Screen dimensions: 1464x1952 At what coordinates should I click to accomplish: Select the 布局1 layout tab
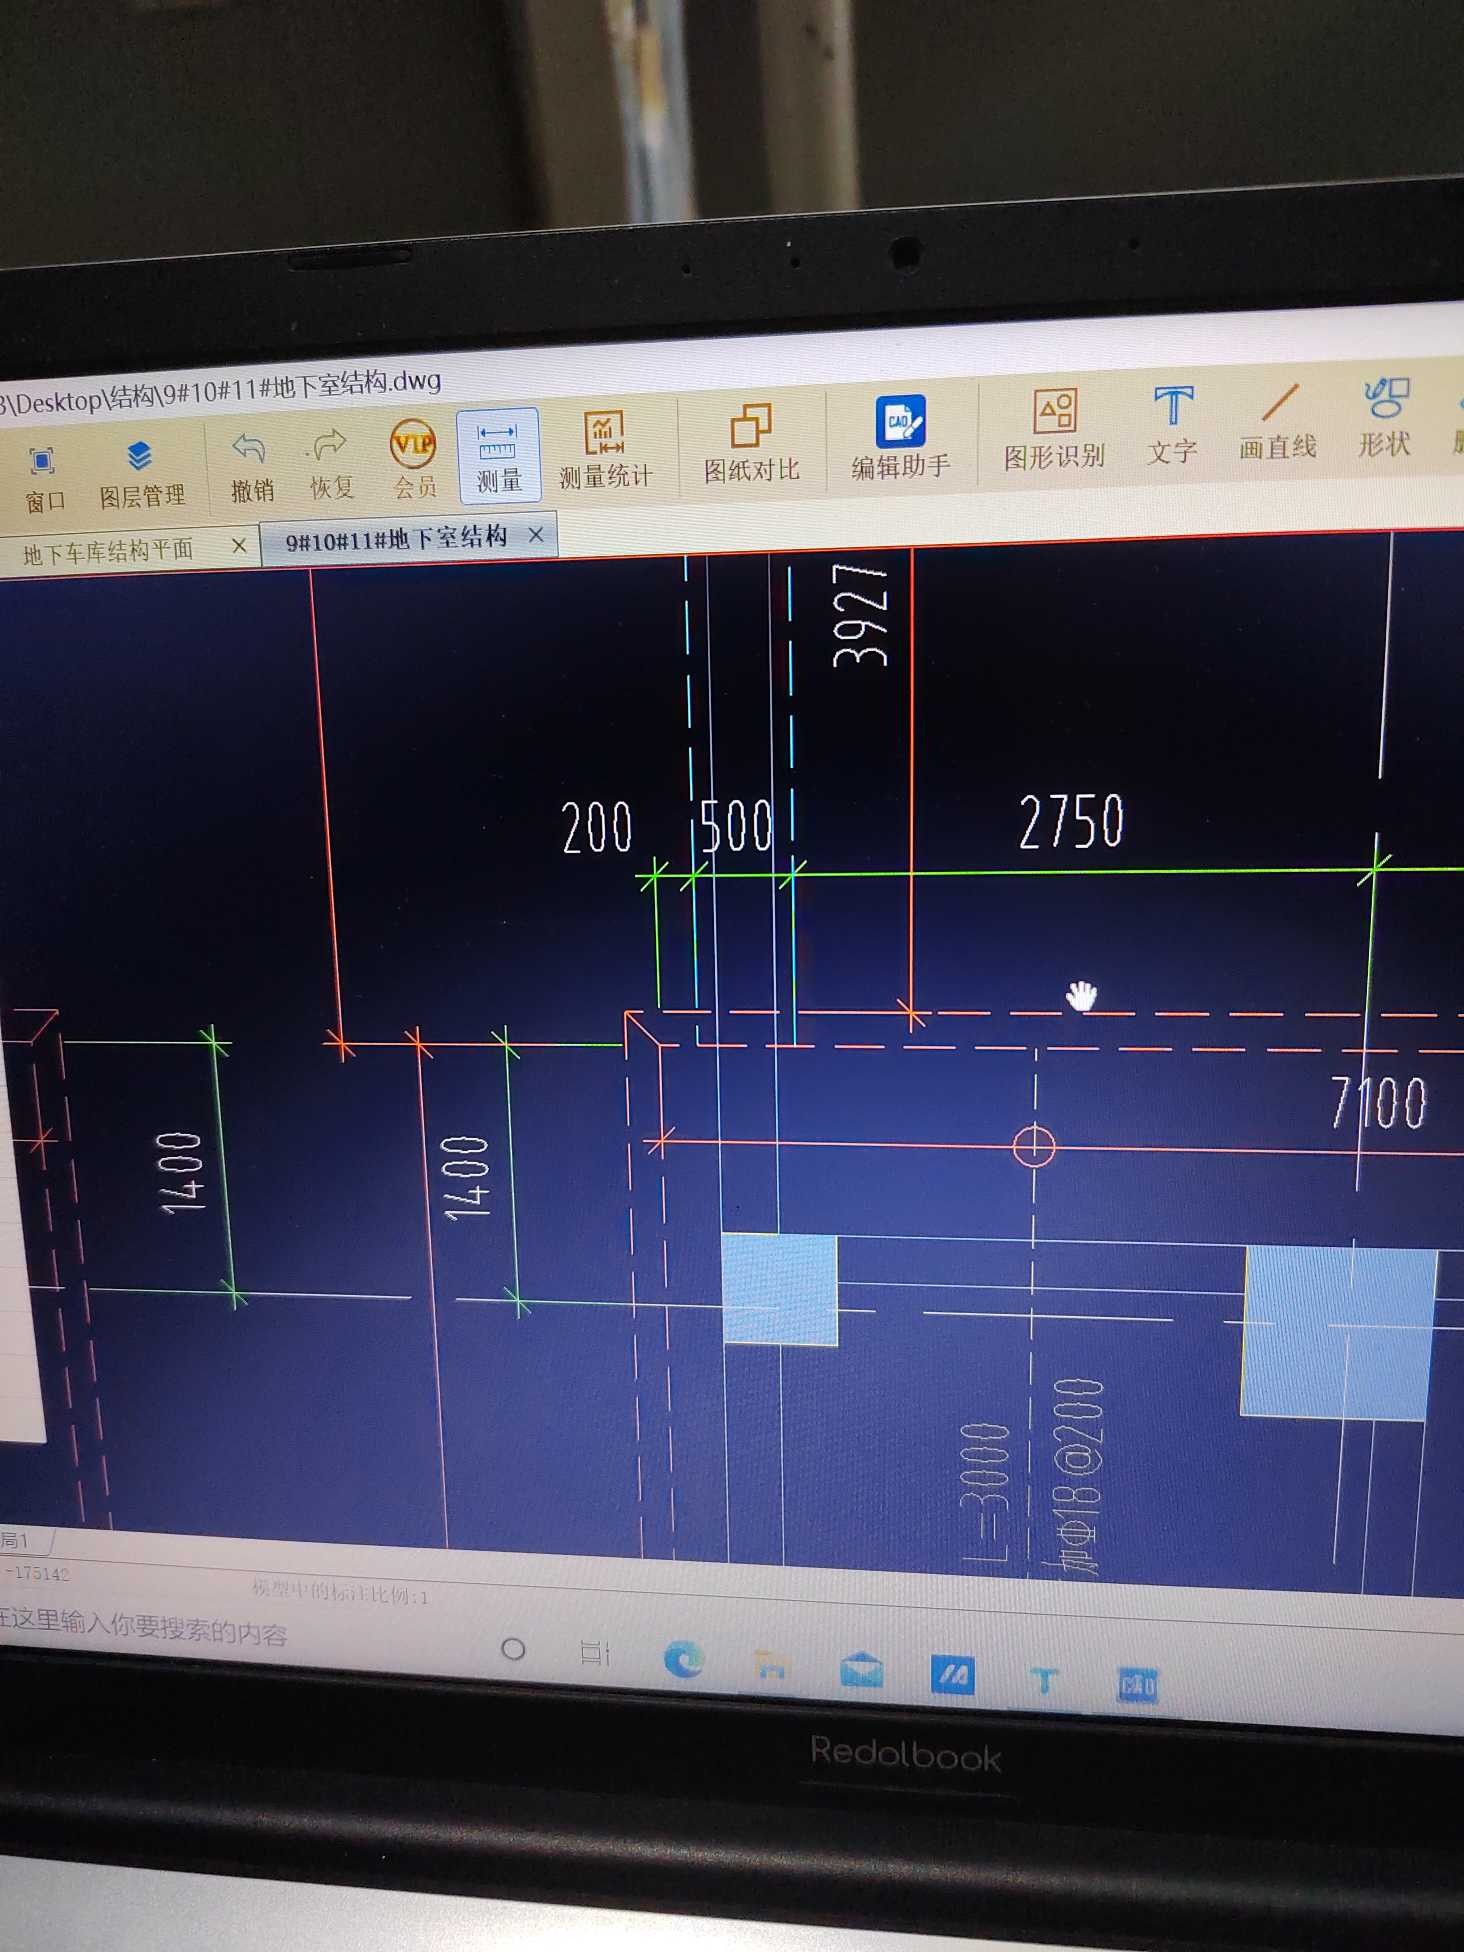pyautogui.click(x=18, y=1540)
